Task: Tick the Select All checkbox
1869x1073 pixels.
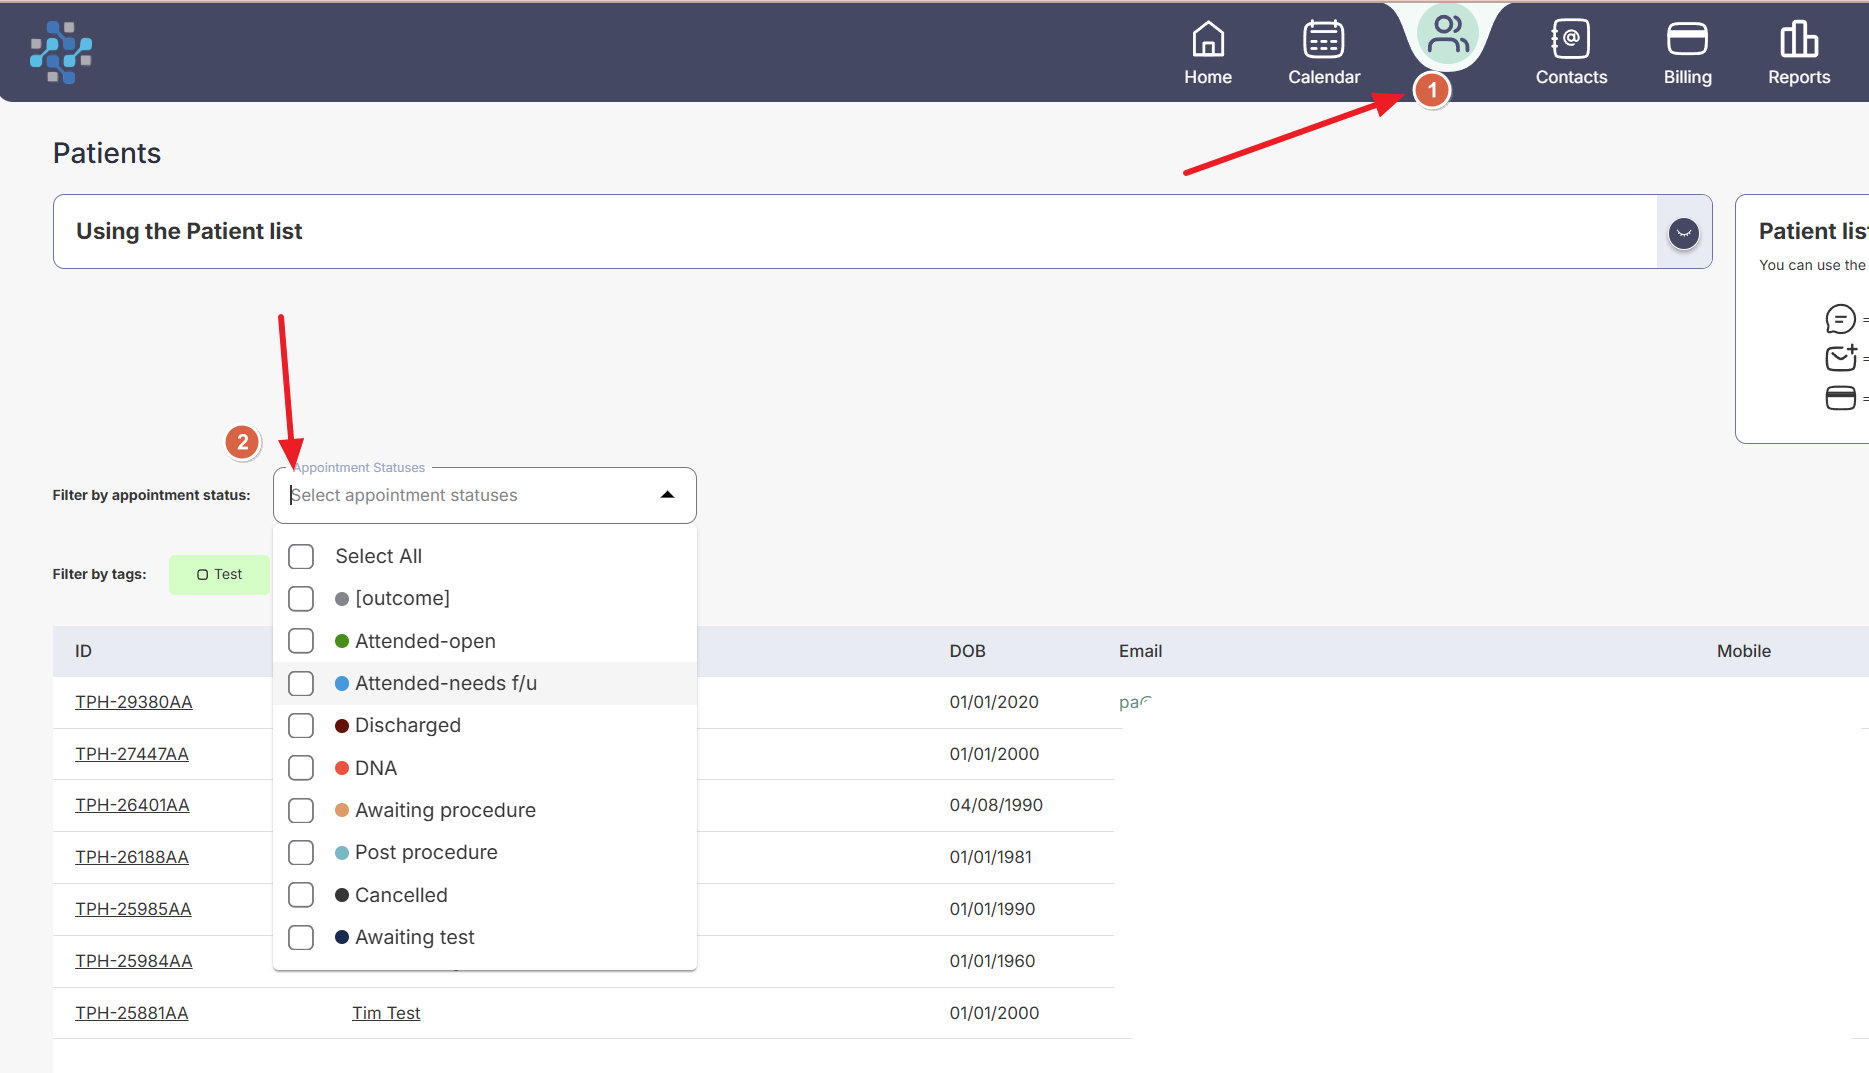Action: tap(301, 556)
